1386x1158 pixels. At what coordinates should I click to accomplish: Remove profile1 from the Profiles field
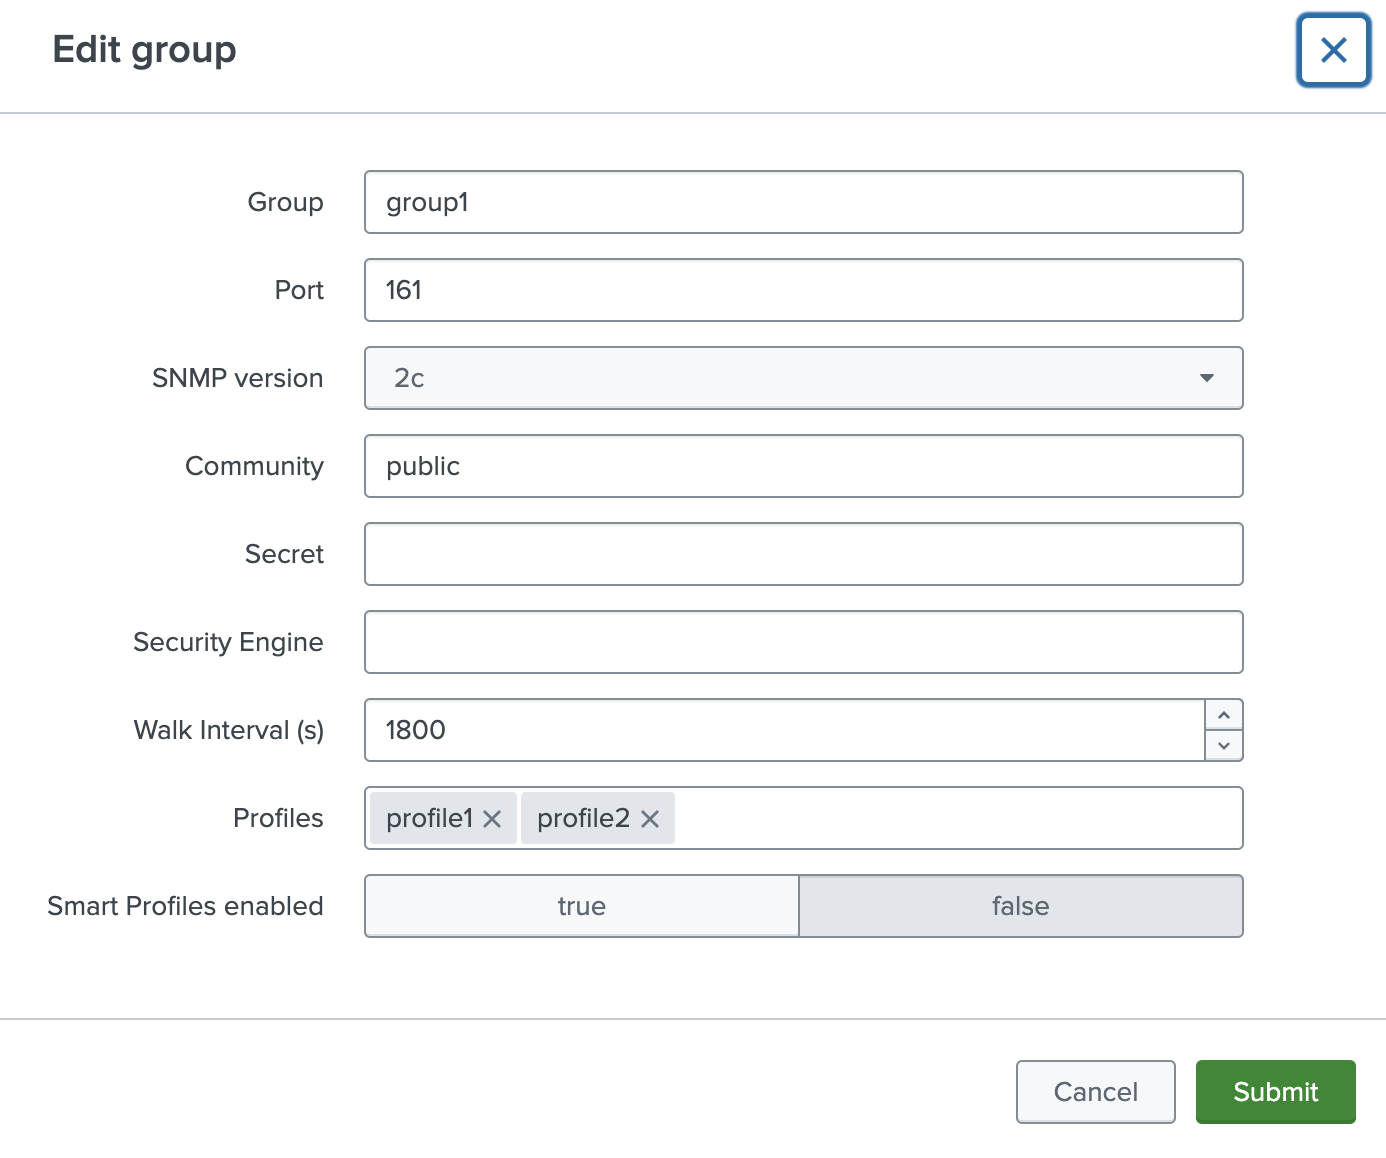coord(492,818)
